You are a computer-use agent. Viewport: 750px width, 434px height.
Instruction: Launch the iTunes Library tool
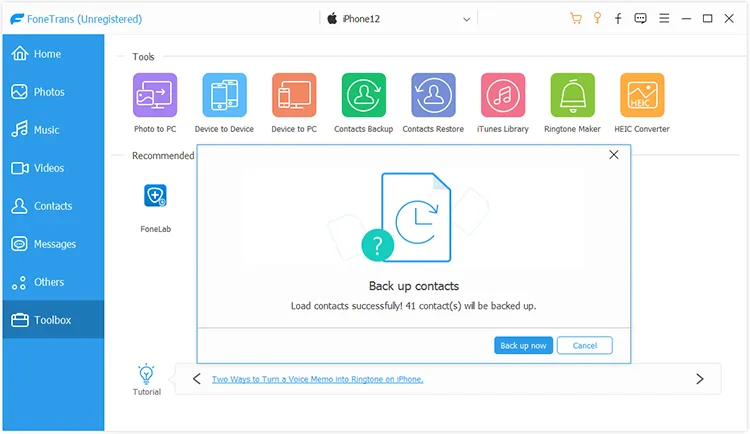pyautogui.click(x=503, y=95)
